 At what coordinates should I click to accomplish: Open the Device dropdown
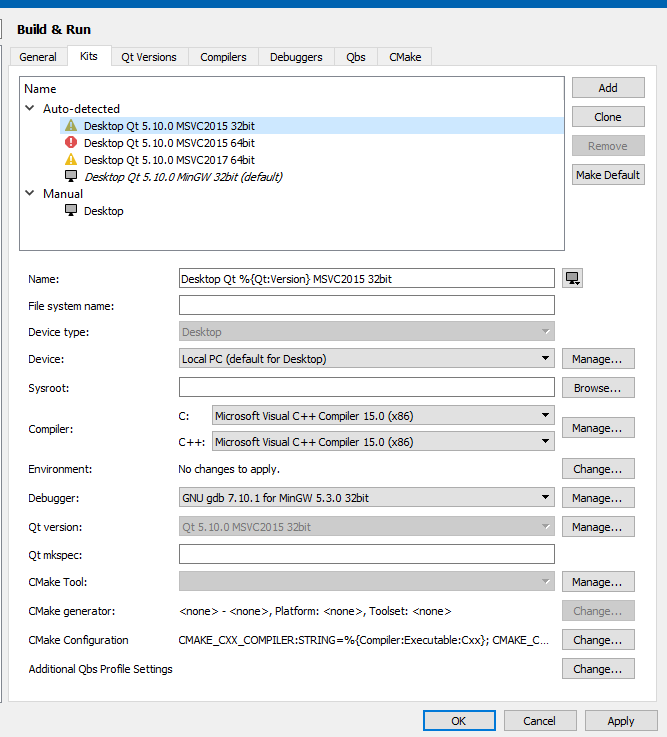(x=367, y=358)
